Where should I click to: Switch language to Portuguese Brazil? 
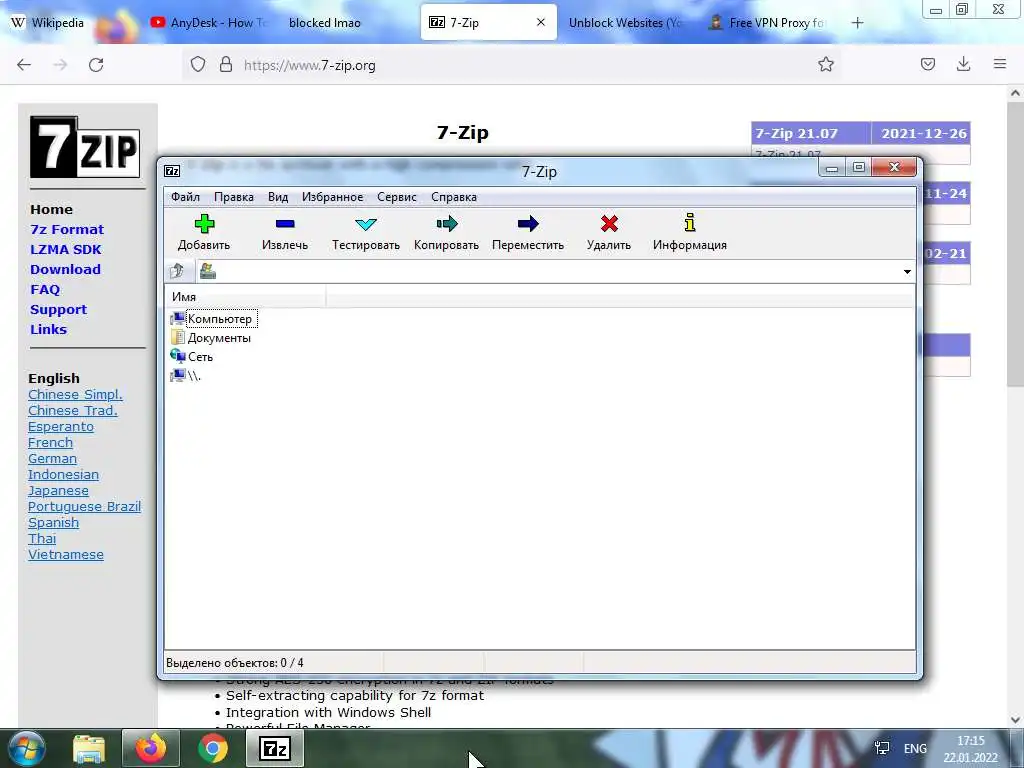pos(84,507)
